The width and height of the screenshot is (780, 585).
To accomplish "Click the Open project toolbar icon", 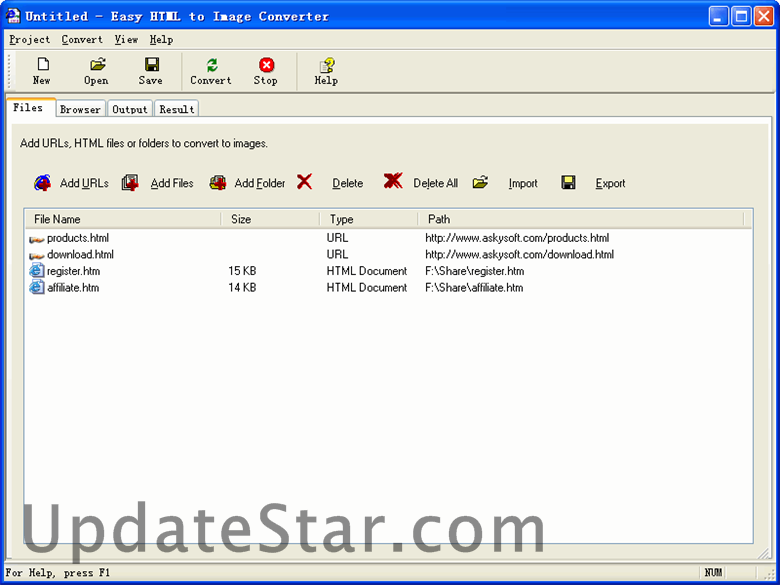I will (98, 64).
